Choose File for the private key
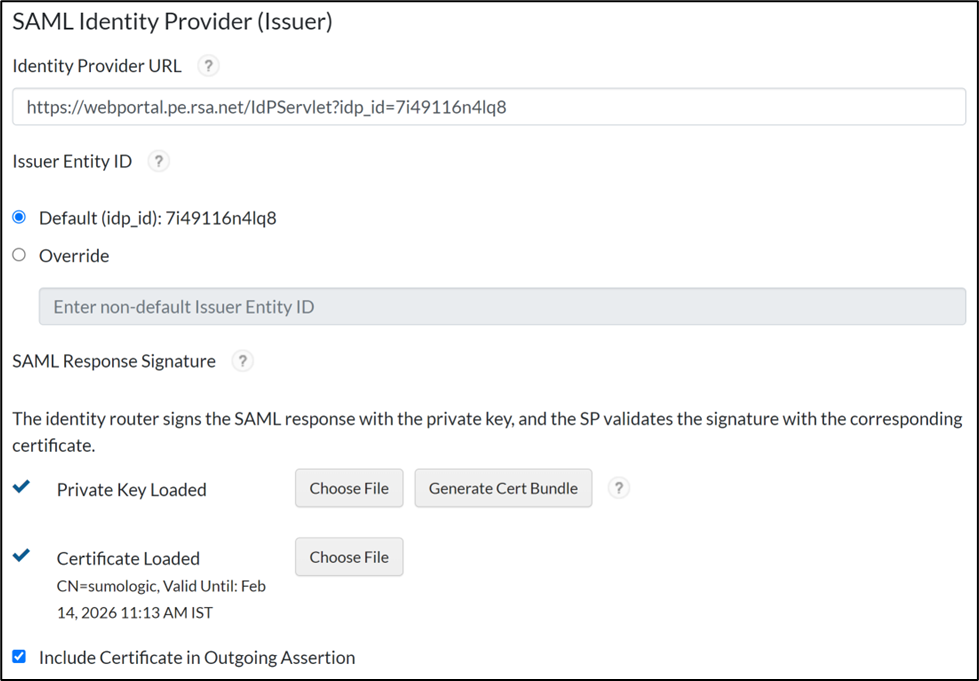The width and height of the screenshot is (979, 681). (349, 488)
